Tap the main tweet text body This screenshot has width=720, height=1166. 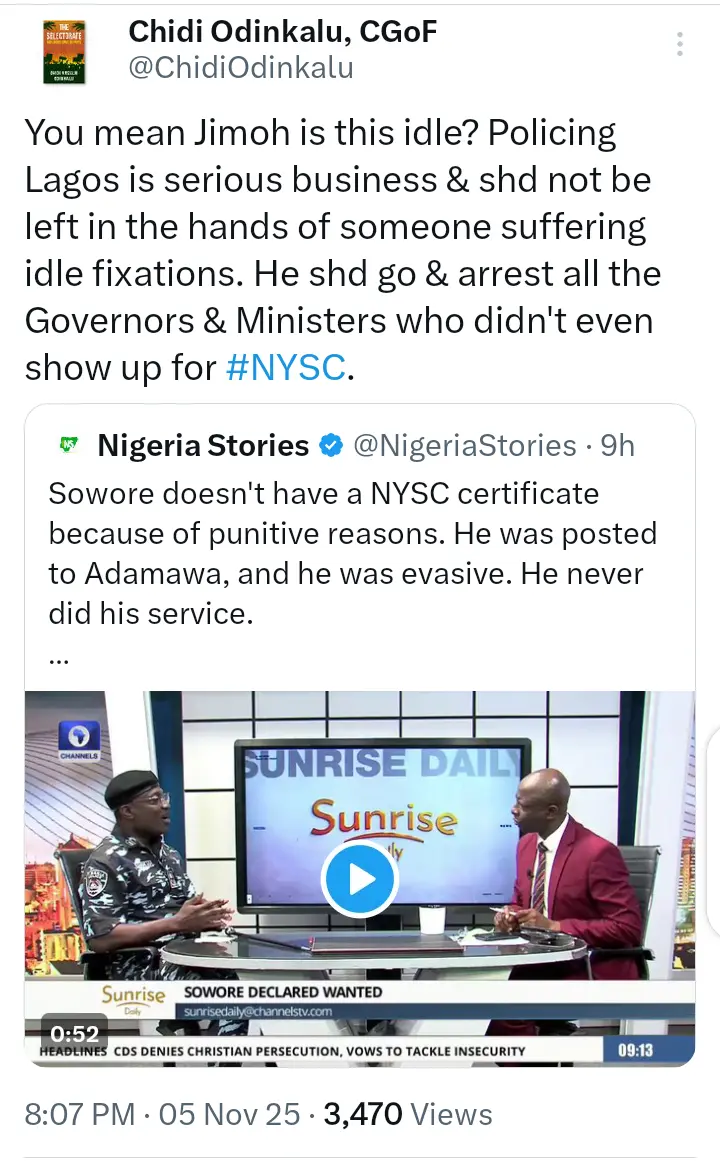pos(342,251)
